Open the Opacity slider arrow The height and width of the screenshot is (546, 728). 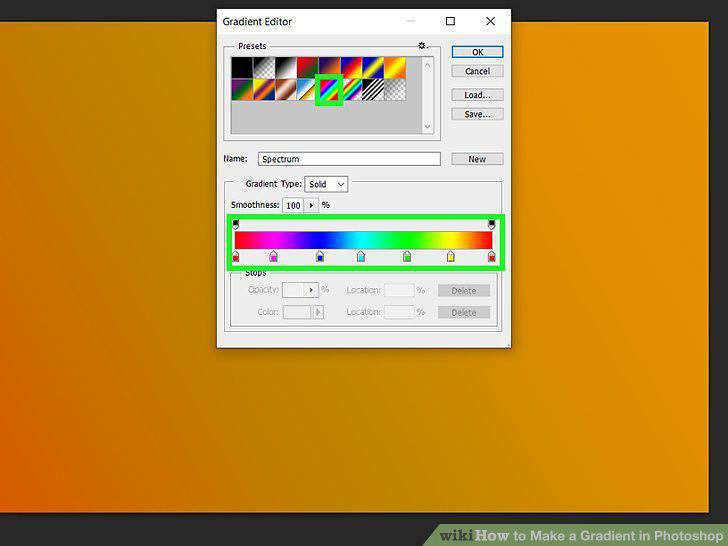coord(311,290)
